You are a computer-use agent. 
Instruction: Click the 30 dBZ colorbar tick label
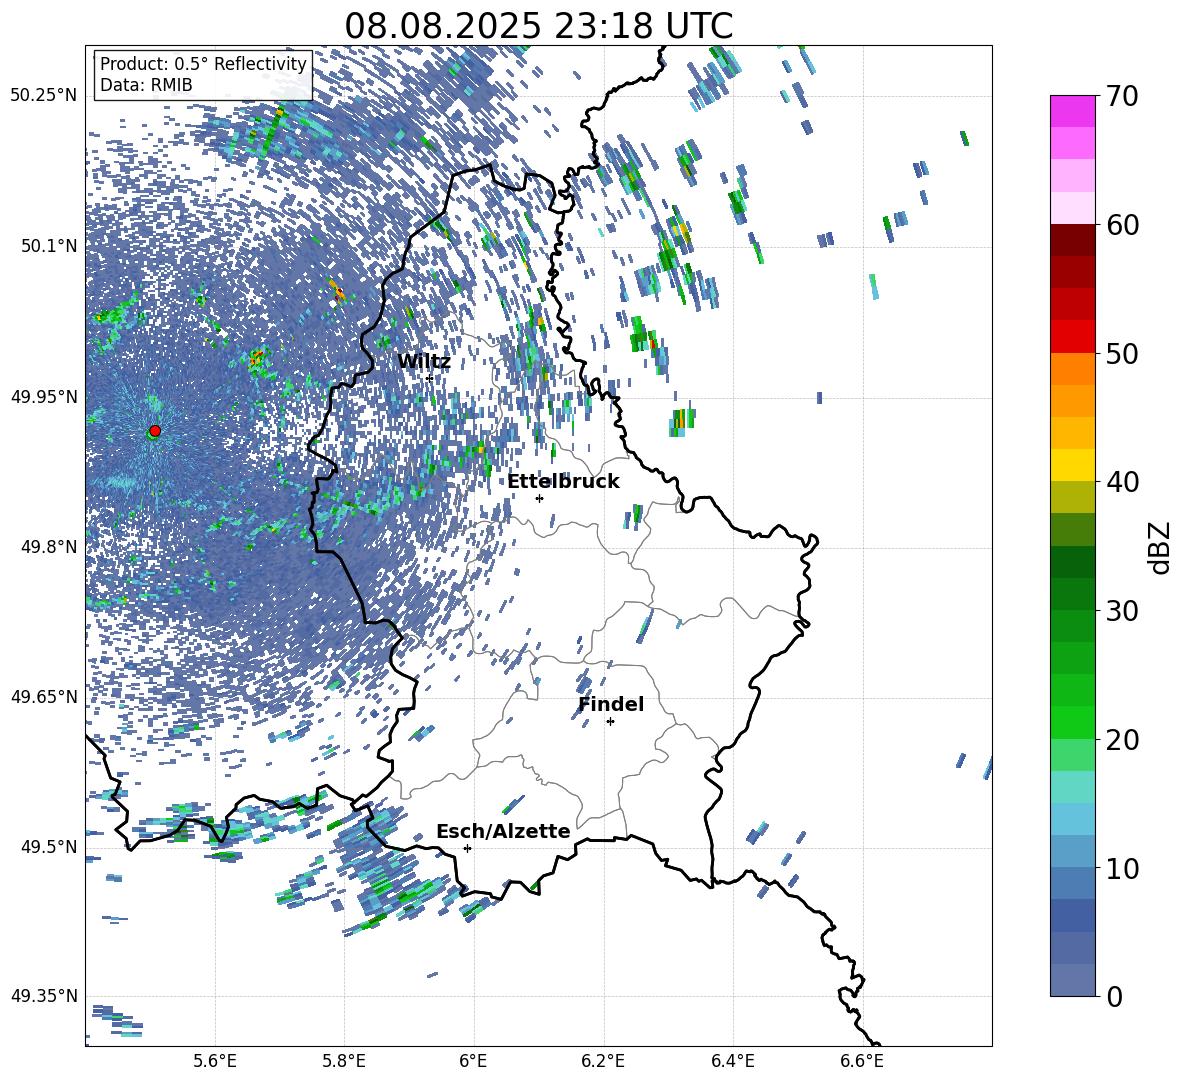coord(1122,611)
